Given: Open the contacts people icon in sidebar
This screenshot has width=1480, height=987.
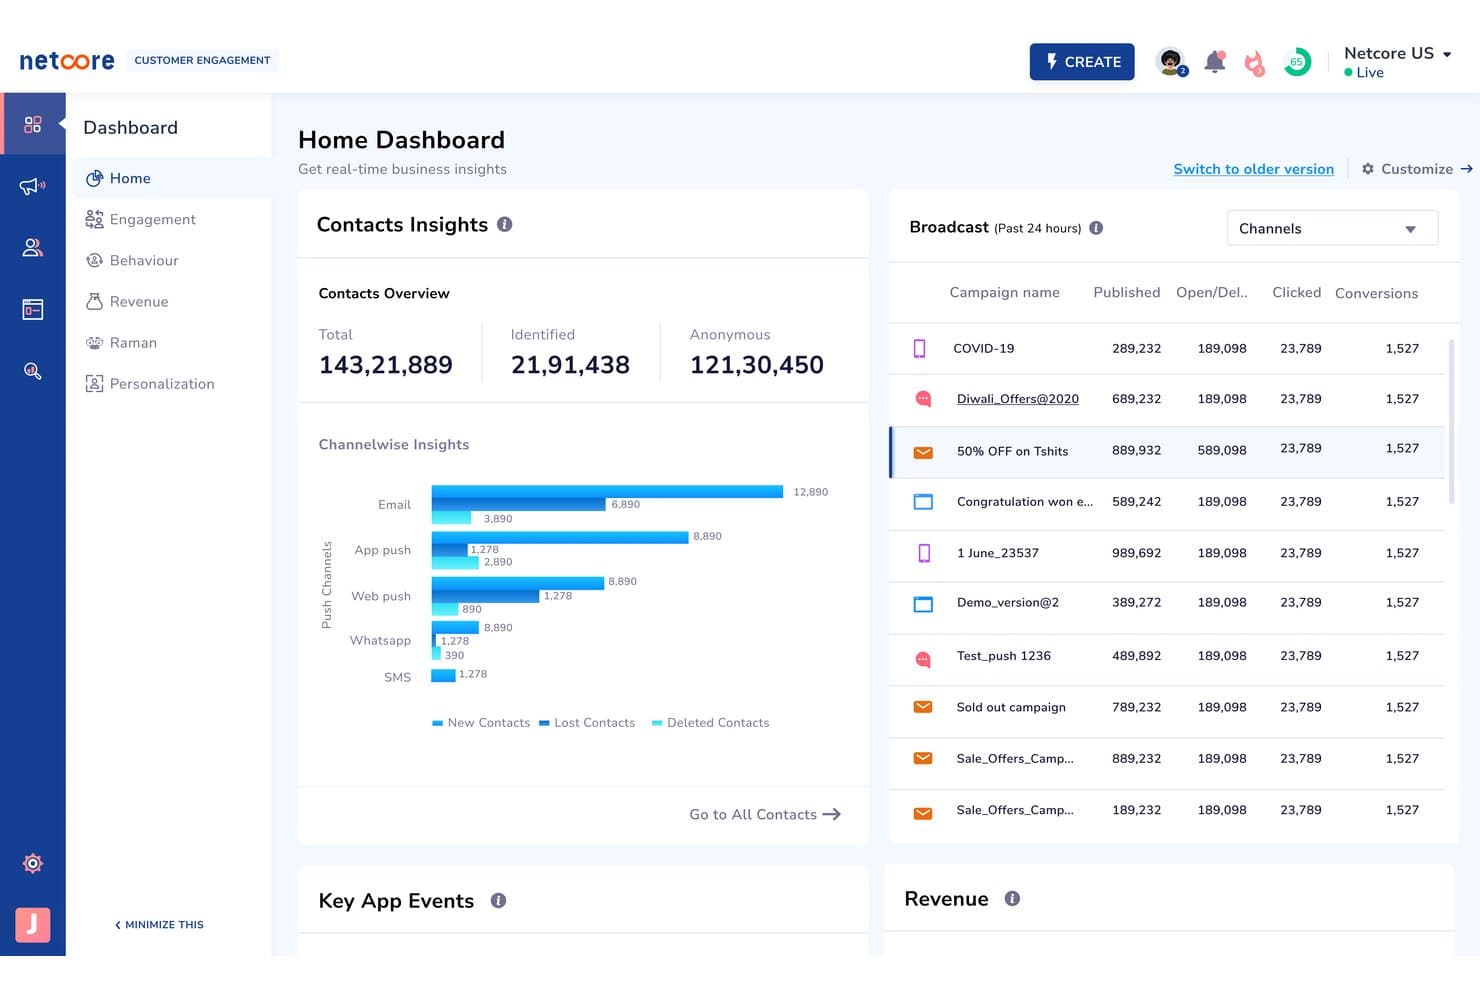Looking at the screenshot, I should click(x=33, y=248).
